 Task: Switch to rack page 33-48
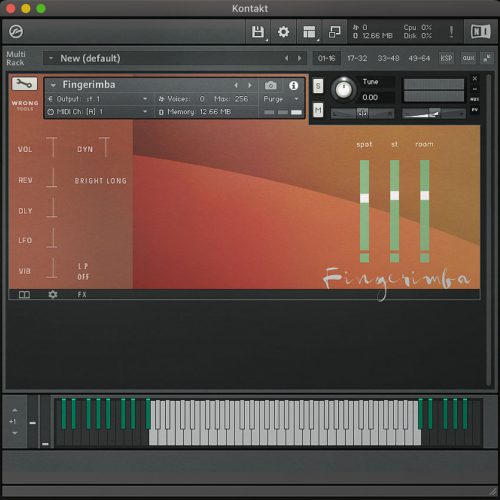click(x=388, y=58)
